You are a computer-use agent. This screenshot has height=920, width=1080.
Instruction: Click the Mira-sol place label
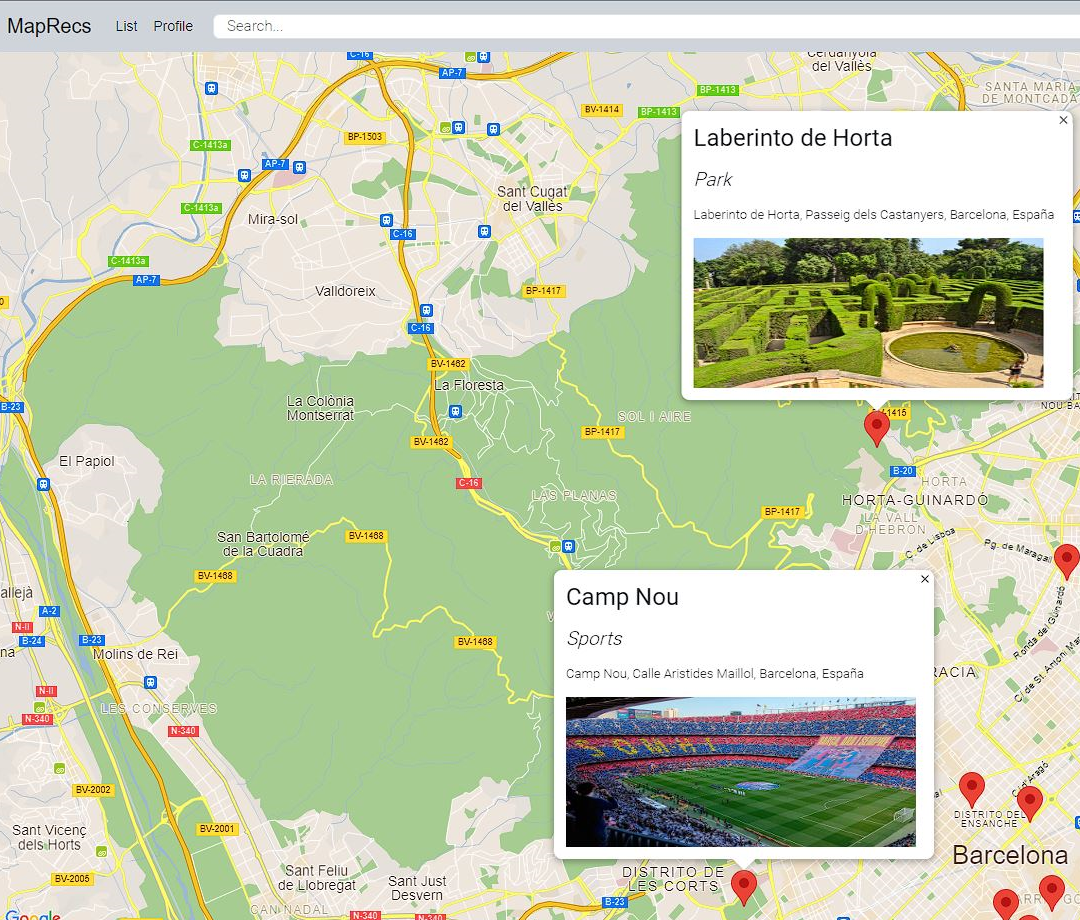coord(273,219)
